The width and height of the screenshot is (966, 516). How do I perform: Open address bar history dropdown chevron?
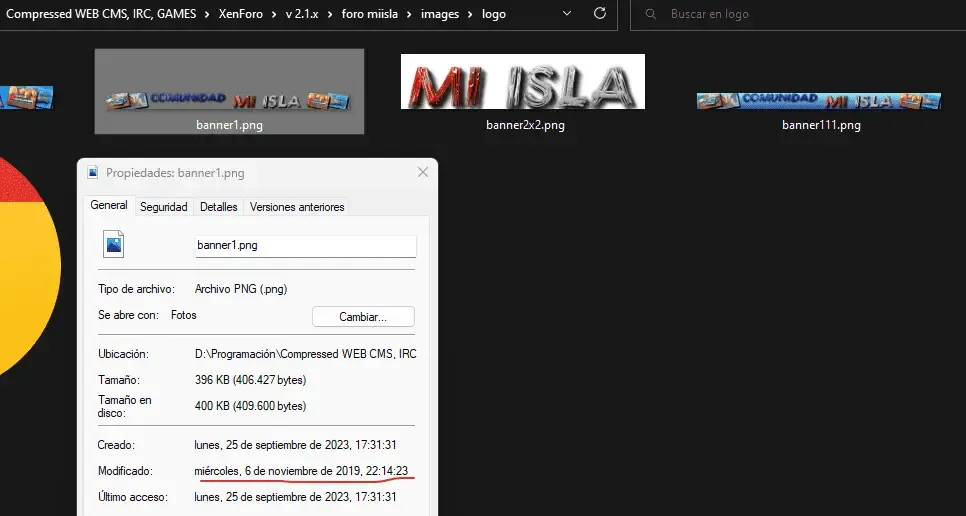click(x=567, y=14)
